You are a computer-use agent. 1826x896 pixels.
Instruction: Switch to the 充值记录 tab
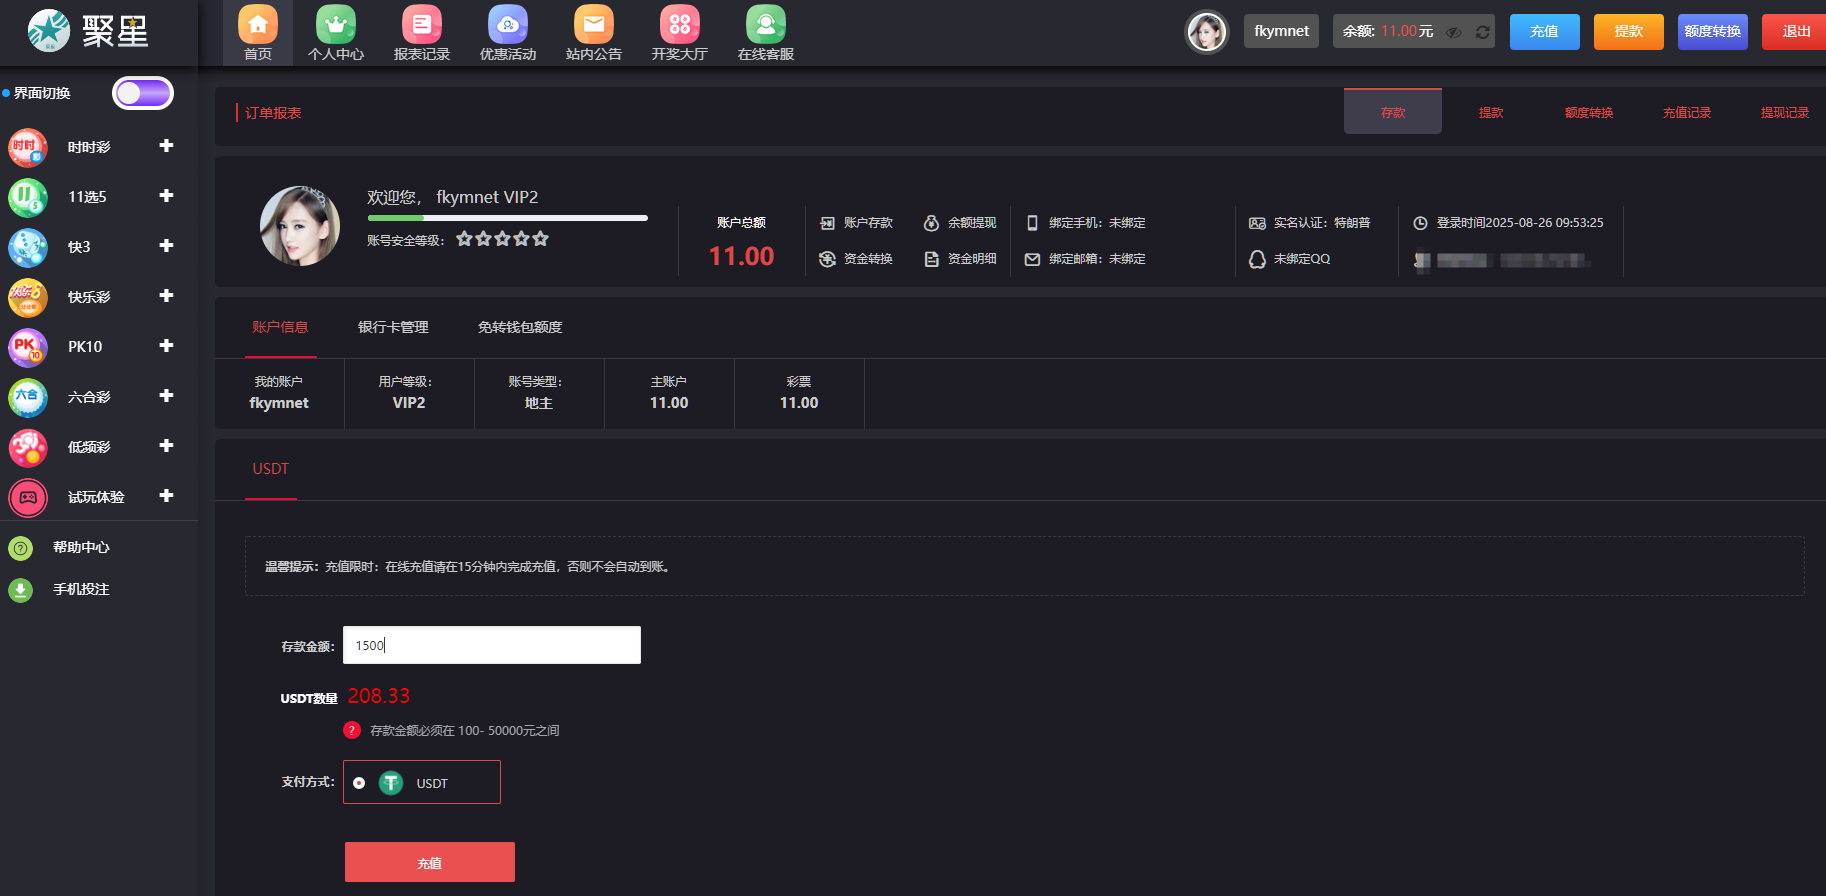click(1686, 112)
